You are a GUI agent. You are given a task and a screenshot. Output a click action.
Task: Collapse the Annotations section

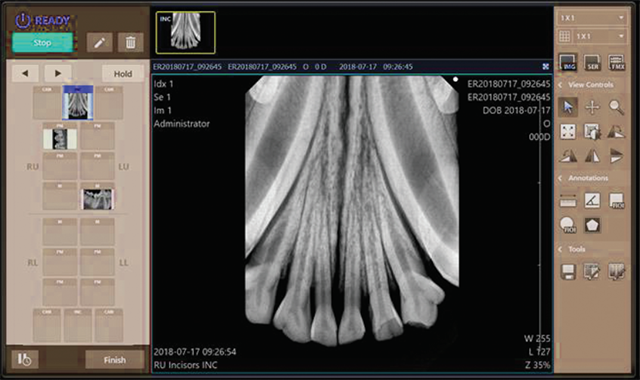pos(560,178)
